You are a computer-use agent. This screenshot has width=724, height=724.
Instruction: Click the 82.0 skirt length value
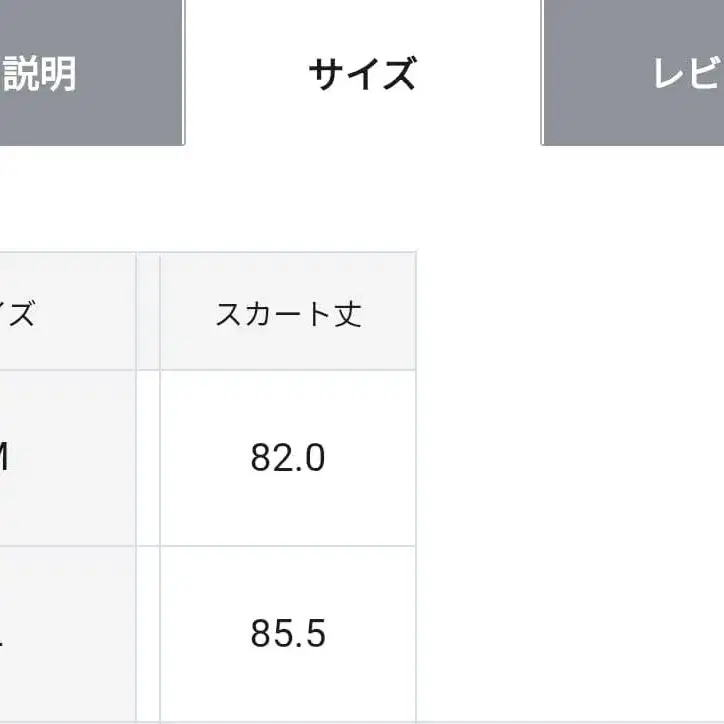coord(288,458)
